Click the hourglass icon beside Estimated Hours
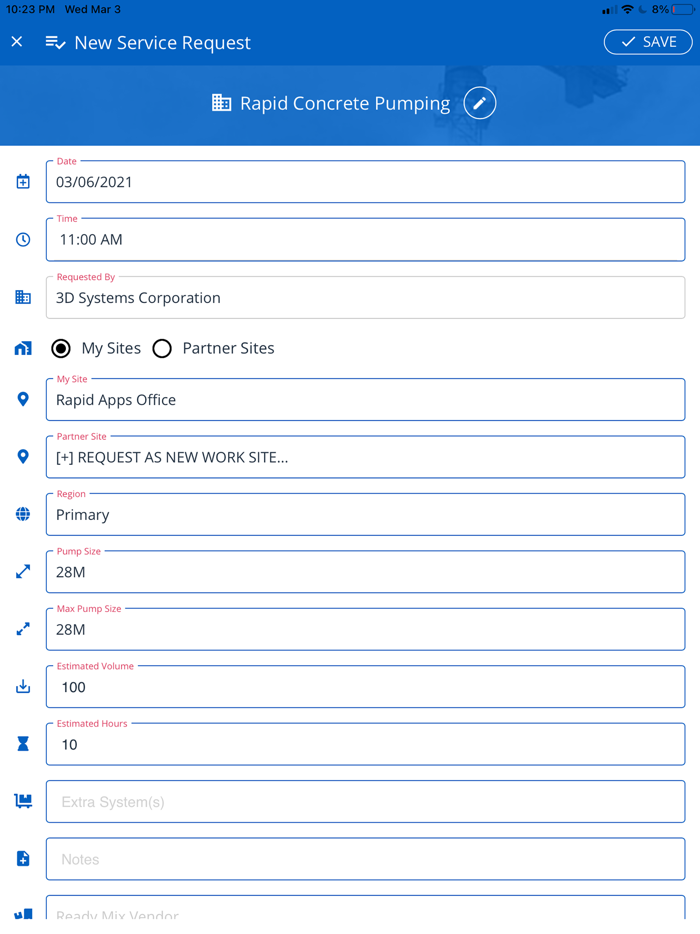The image size is (700, 934). click(22, 744)
